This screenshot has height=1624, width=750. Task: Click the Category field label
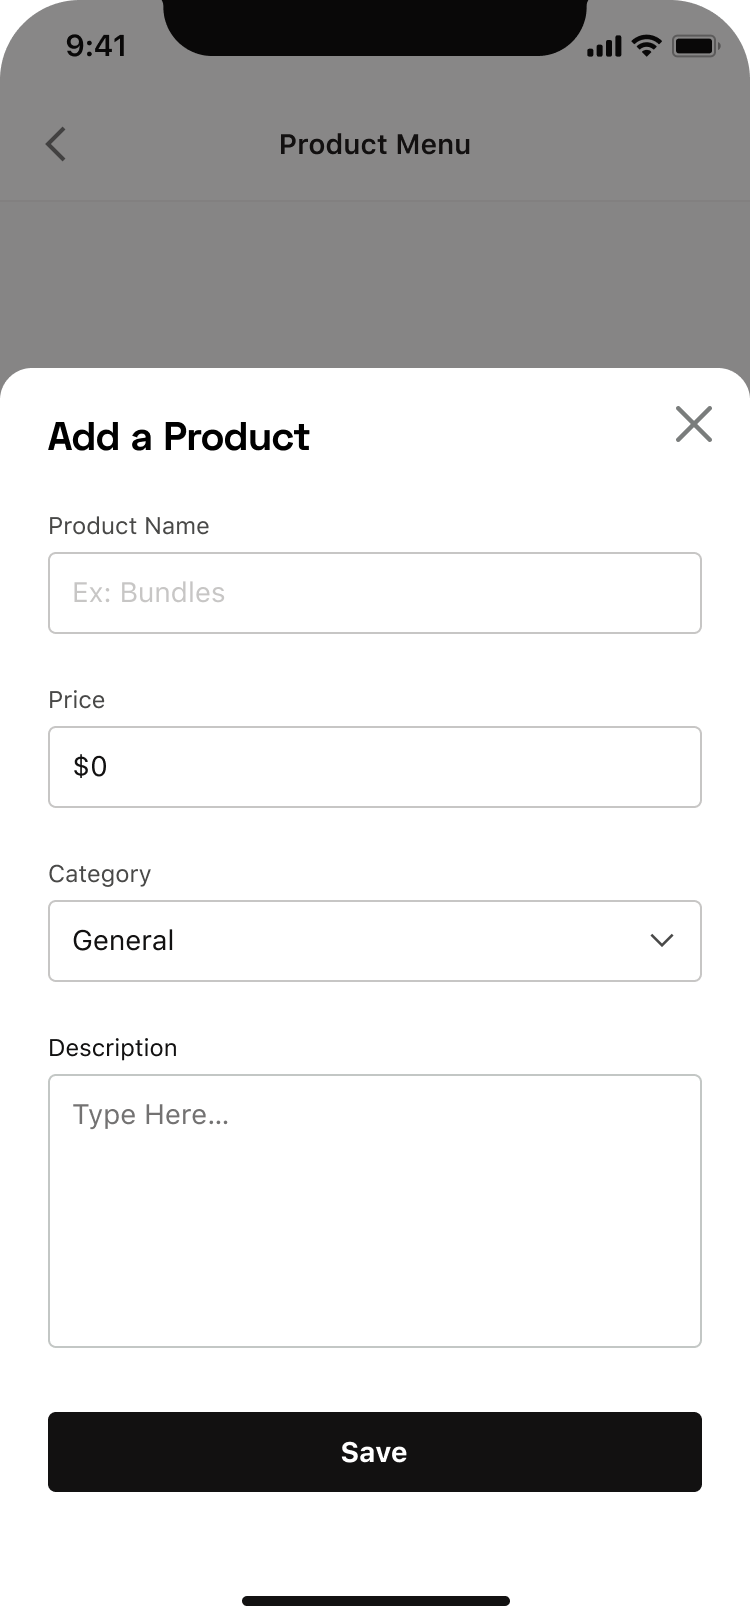click(100, 874)
